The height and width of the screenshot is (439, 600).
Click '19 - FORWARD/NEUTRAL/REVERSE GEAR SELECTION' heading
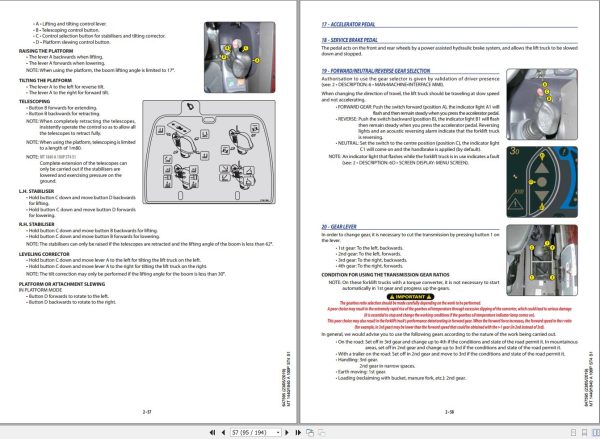pyautogui.click(x=376, y=71)
